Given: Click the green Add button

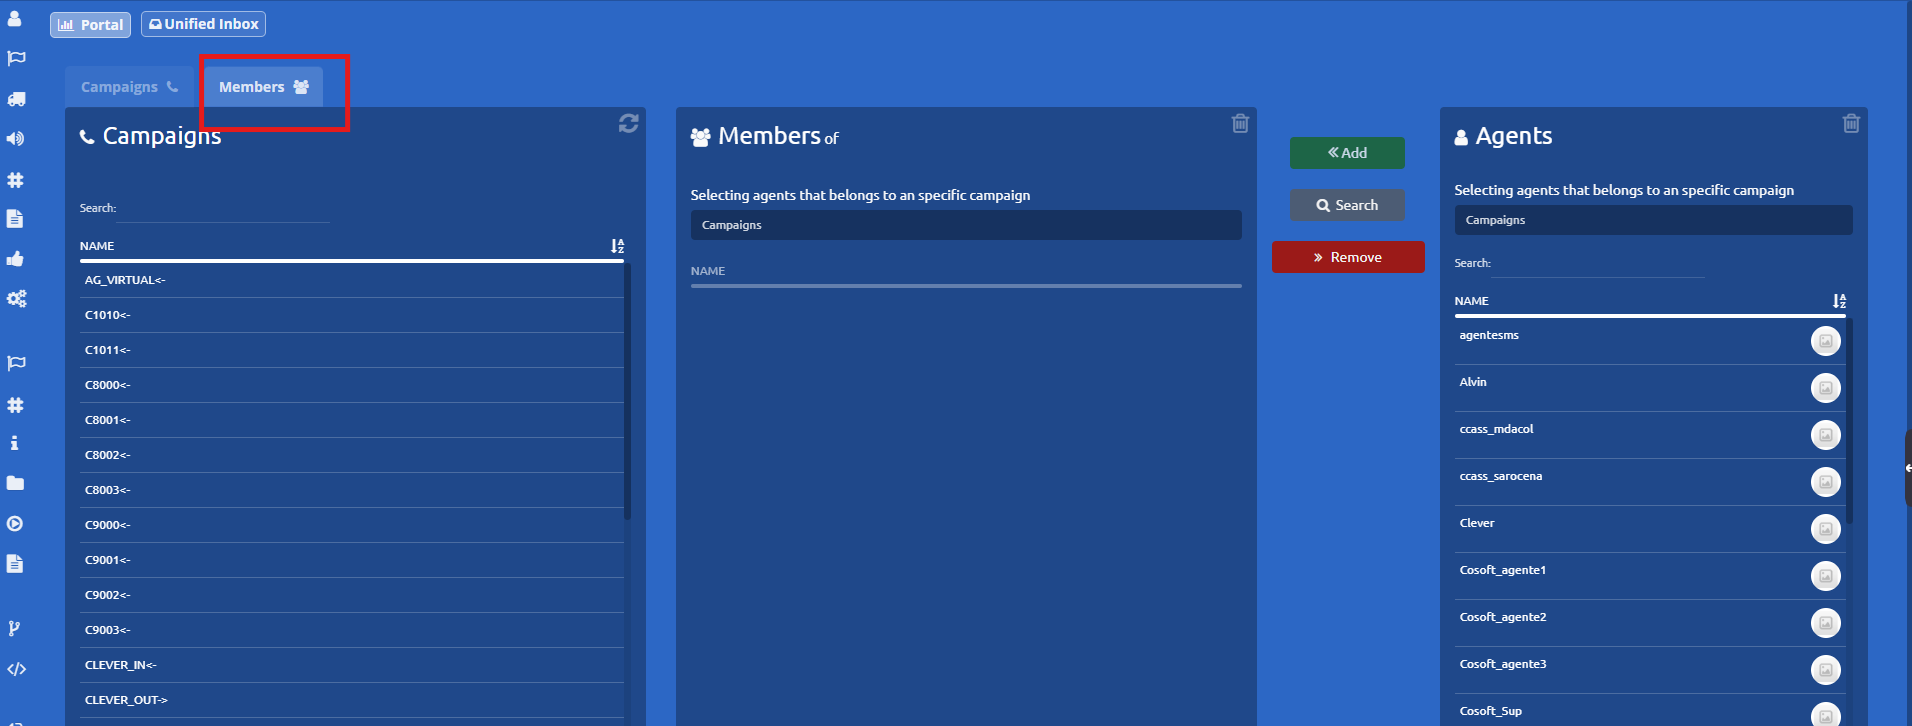Looking at the screenshot, I should [x=1346, y=153].
